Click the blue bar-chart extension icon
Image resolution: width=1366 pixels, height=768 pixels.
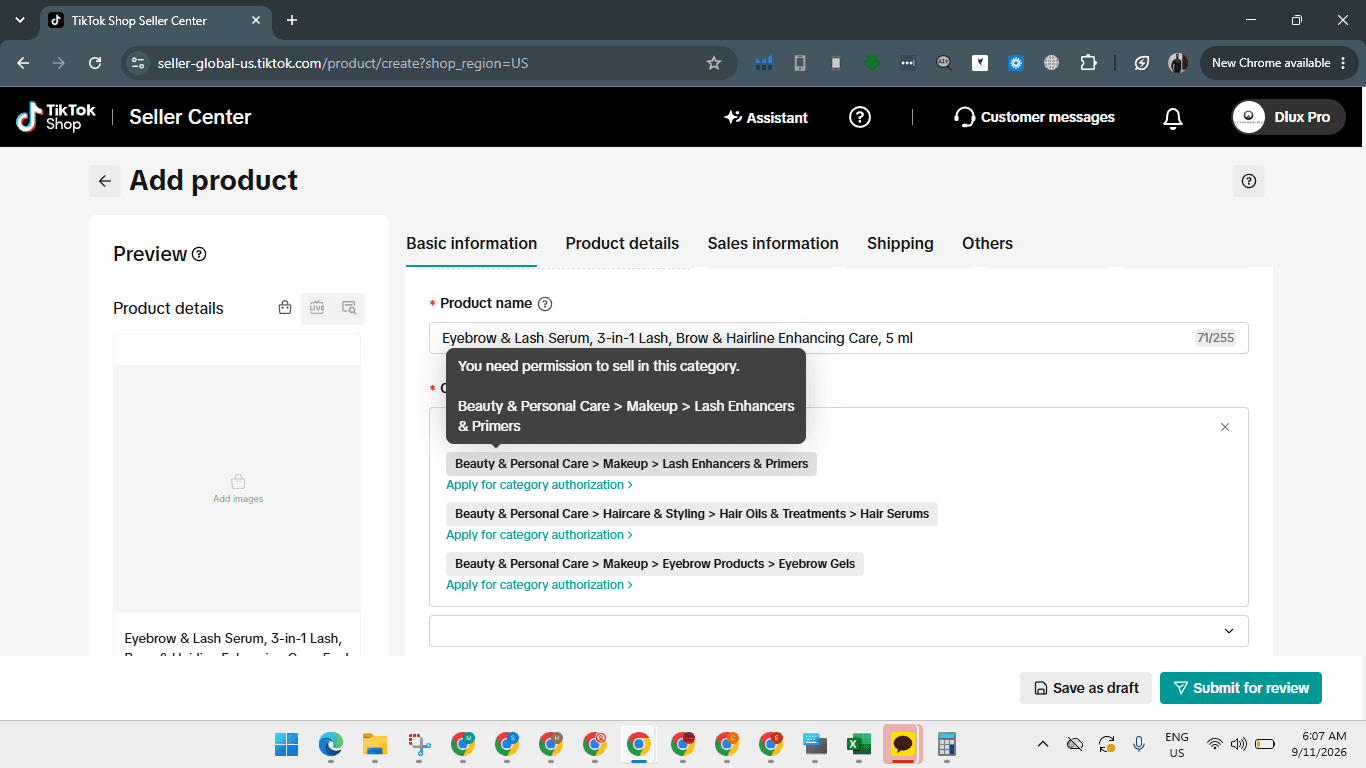pyautogui.click(x=764, y=63)
